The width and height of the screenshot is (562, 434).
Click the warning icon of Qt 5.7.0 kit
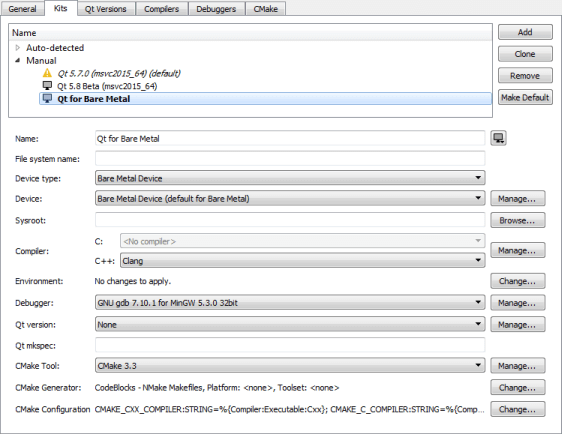point(47,73)
